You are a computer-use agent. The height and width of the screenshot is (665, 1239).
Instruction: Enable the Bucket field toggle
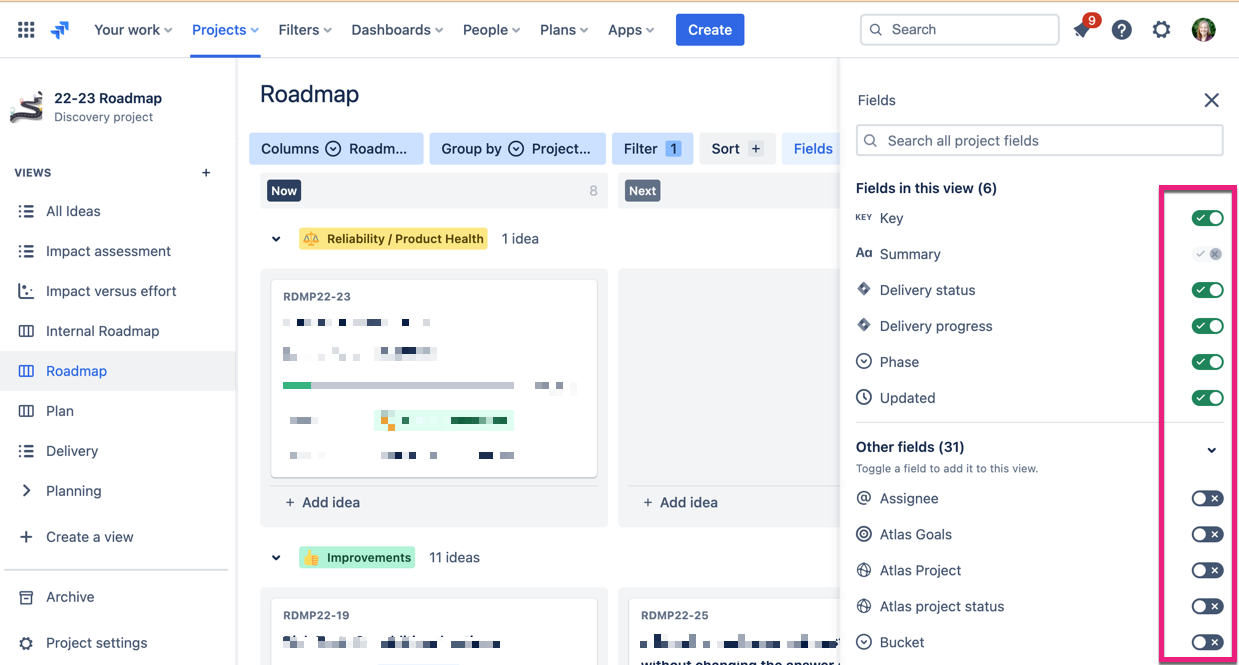click(1207, 641)
